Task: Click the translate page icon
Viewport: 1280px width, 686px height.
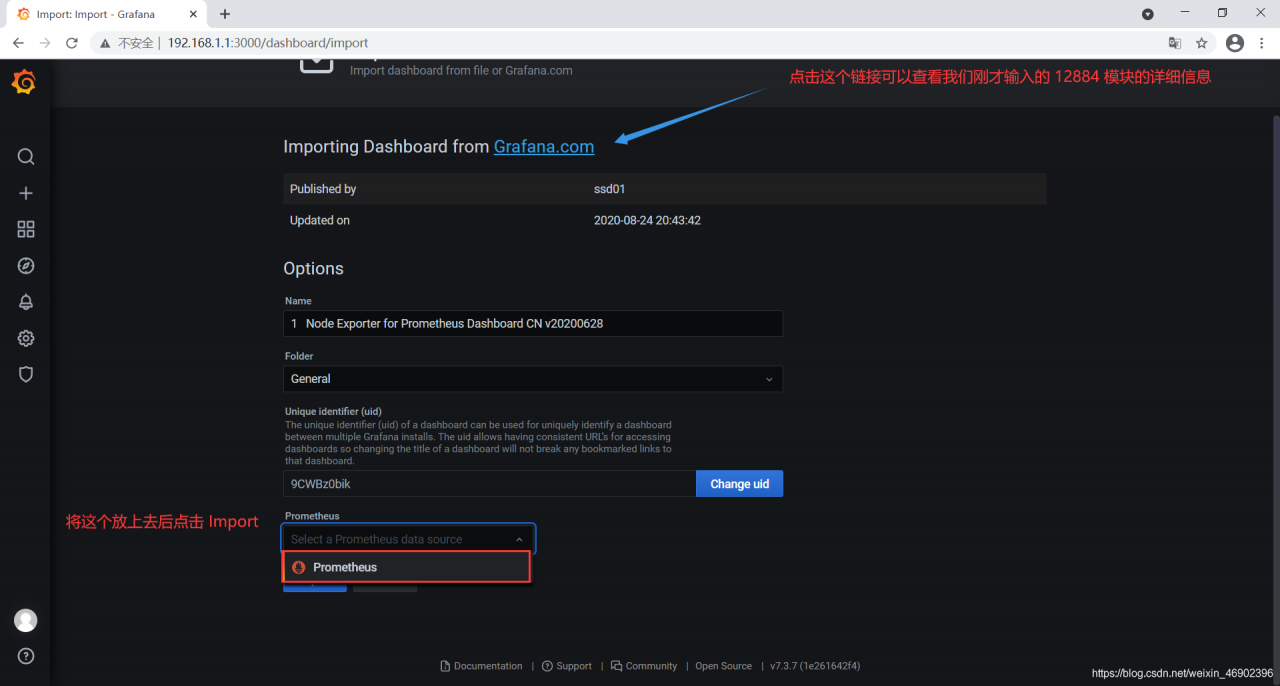Action: point(1175,43)
